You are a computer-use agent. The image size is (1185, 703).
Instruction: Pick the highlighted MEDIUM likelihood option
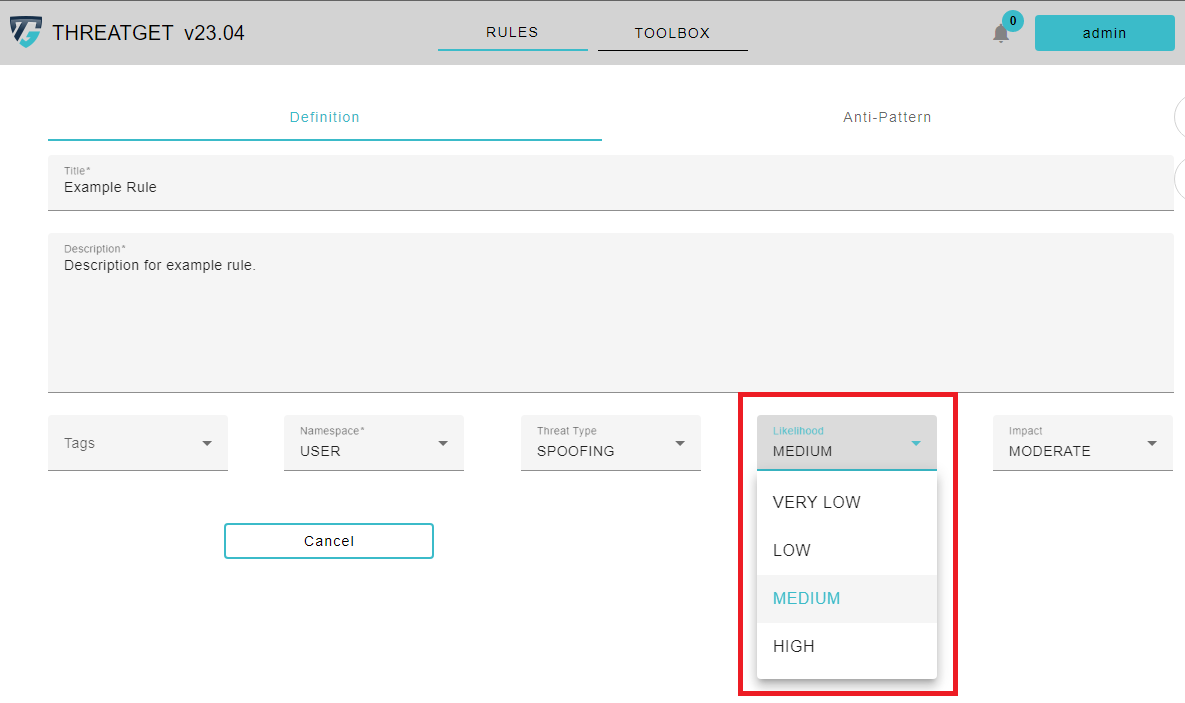pyautogui.click(x=807, y=598)
